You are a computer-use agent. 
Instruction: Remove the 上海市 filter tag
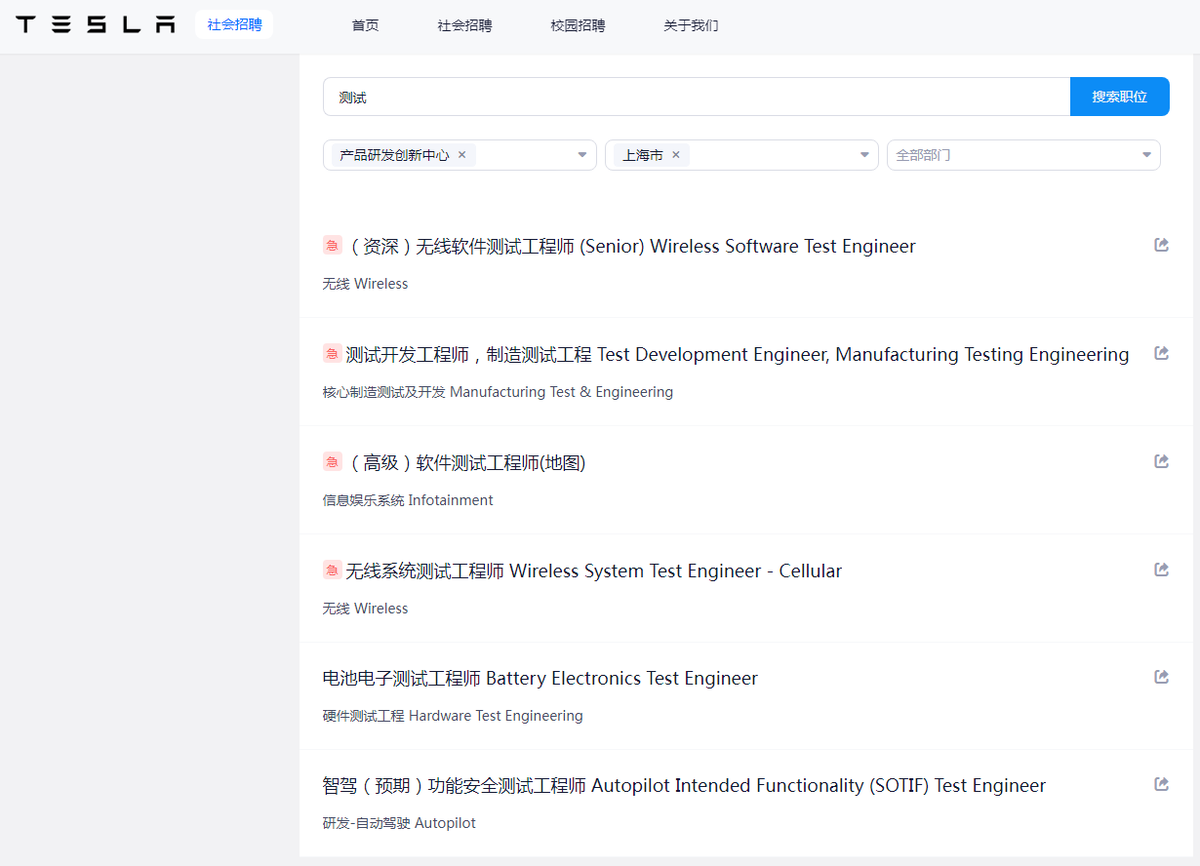676,156
